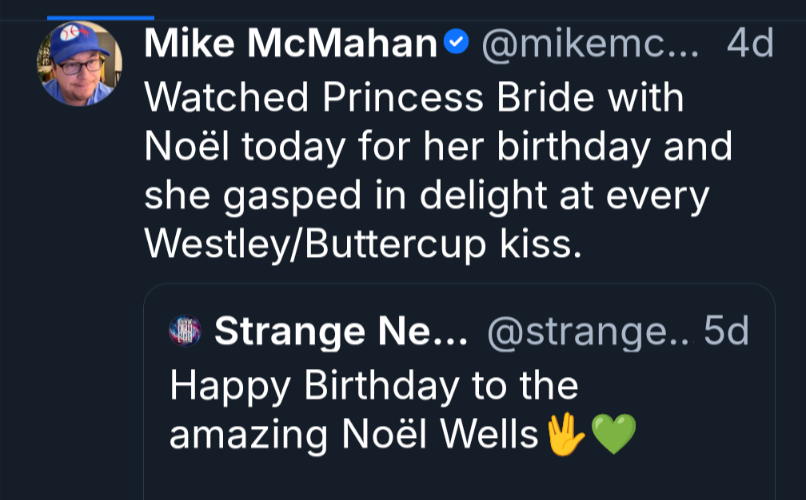
Task: Click the @strange.. handle in quoted tweet
Action: 589,332
